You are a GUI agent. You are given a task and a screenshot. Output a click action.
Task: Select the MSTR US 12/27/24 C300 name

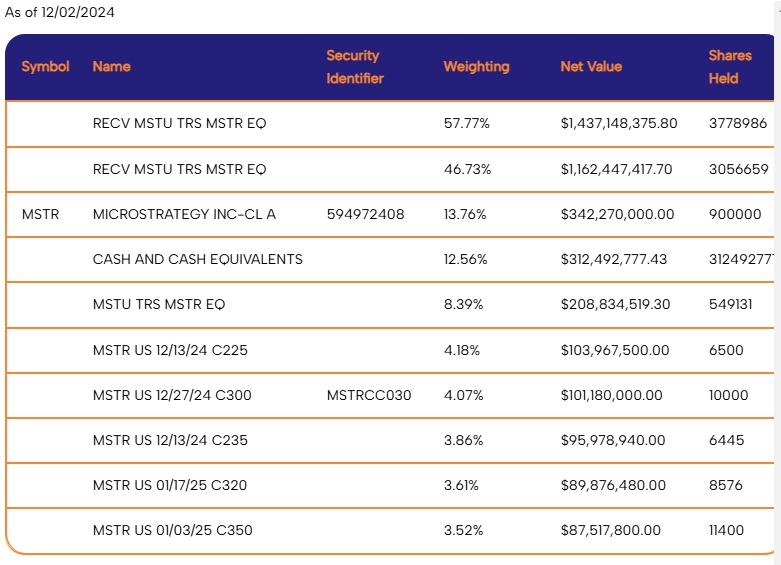point(172,396)
